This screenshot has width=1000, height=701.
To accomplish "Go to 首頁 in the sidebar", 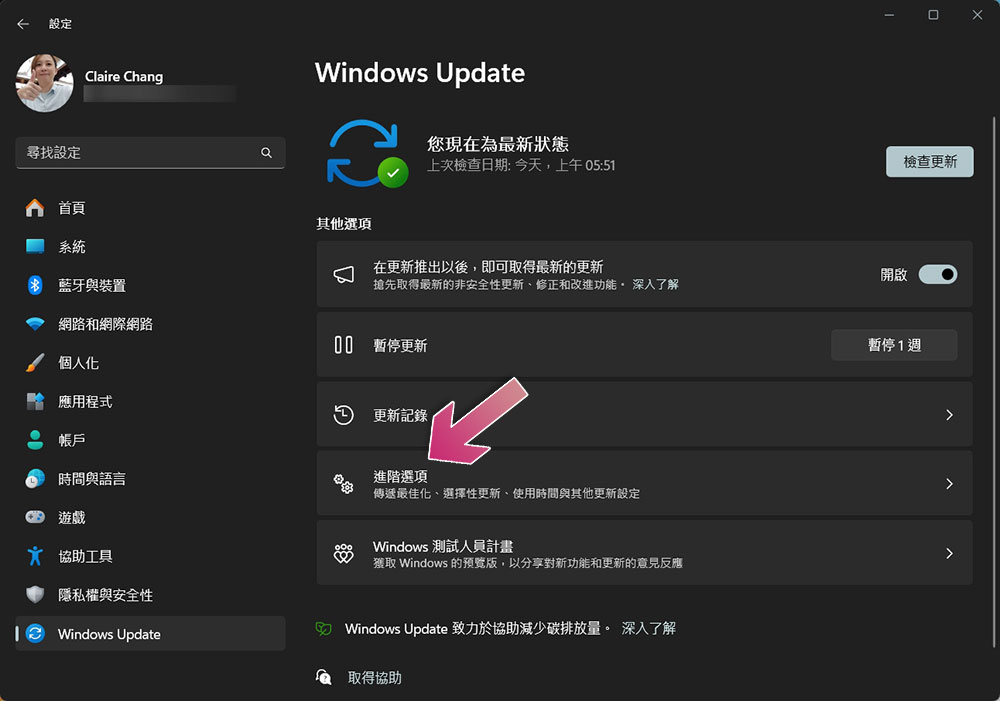I will pos(72,208).
